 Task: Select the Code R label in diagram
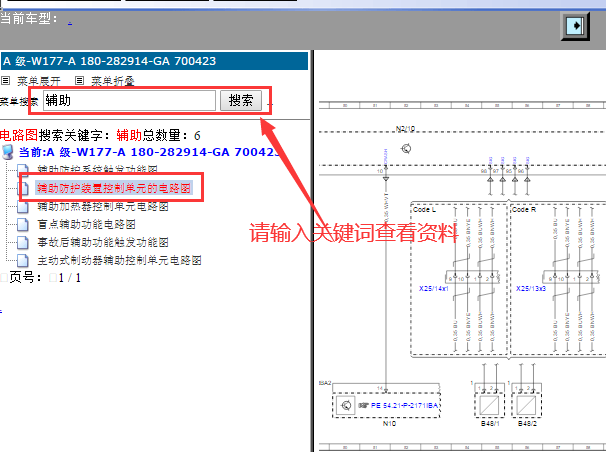pyautogui.click(x=524, y=209)
